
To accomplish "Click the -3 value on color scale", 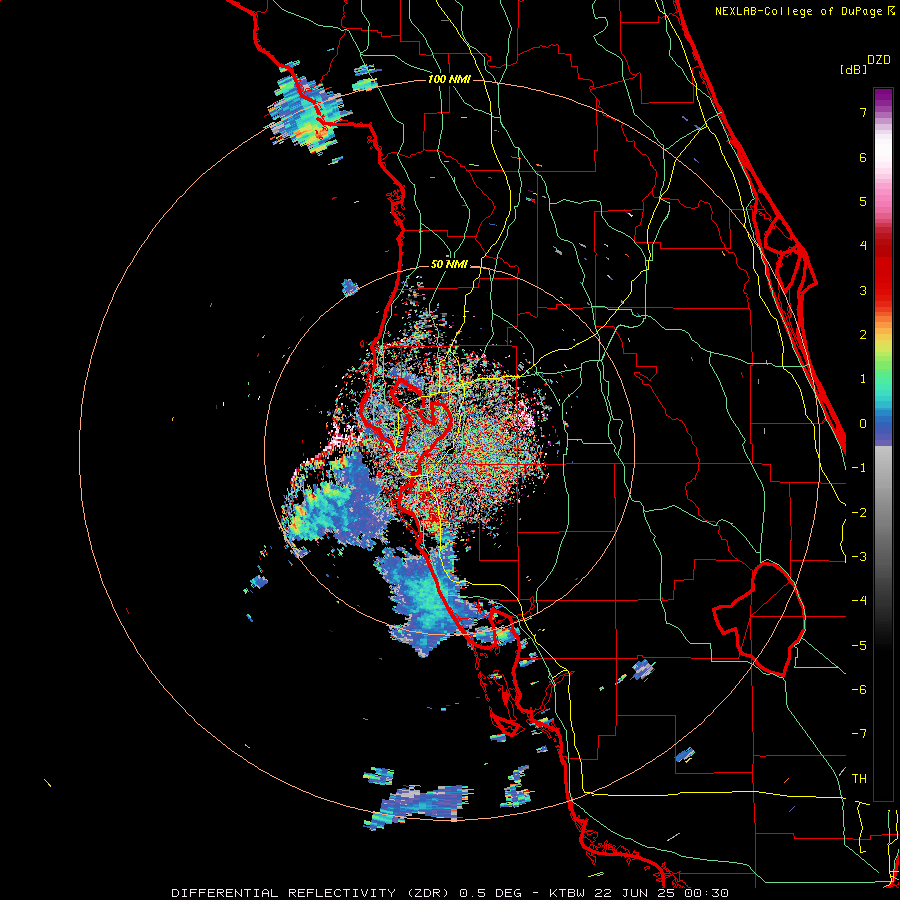I will click(x=859, y=557).
